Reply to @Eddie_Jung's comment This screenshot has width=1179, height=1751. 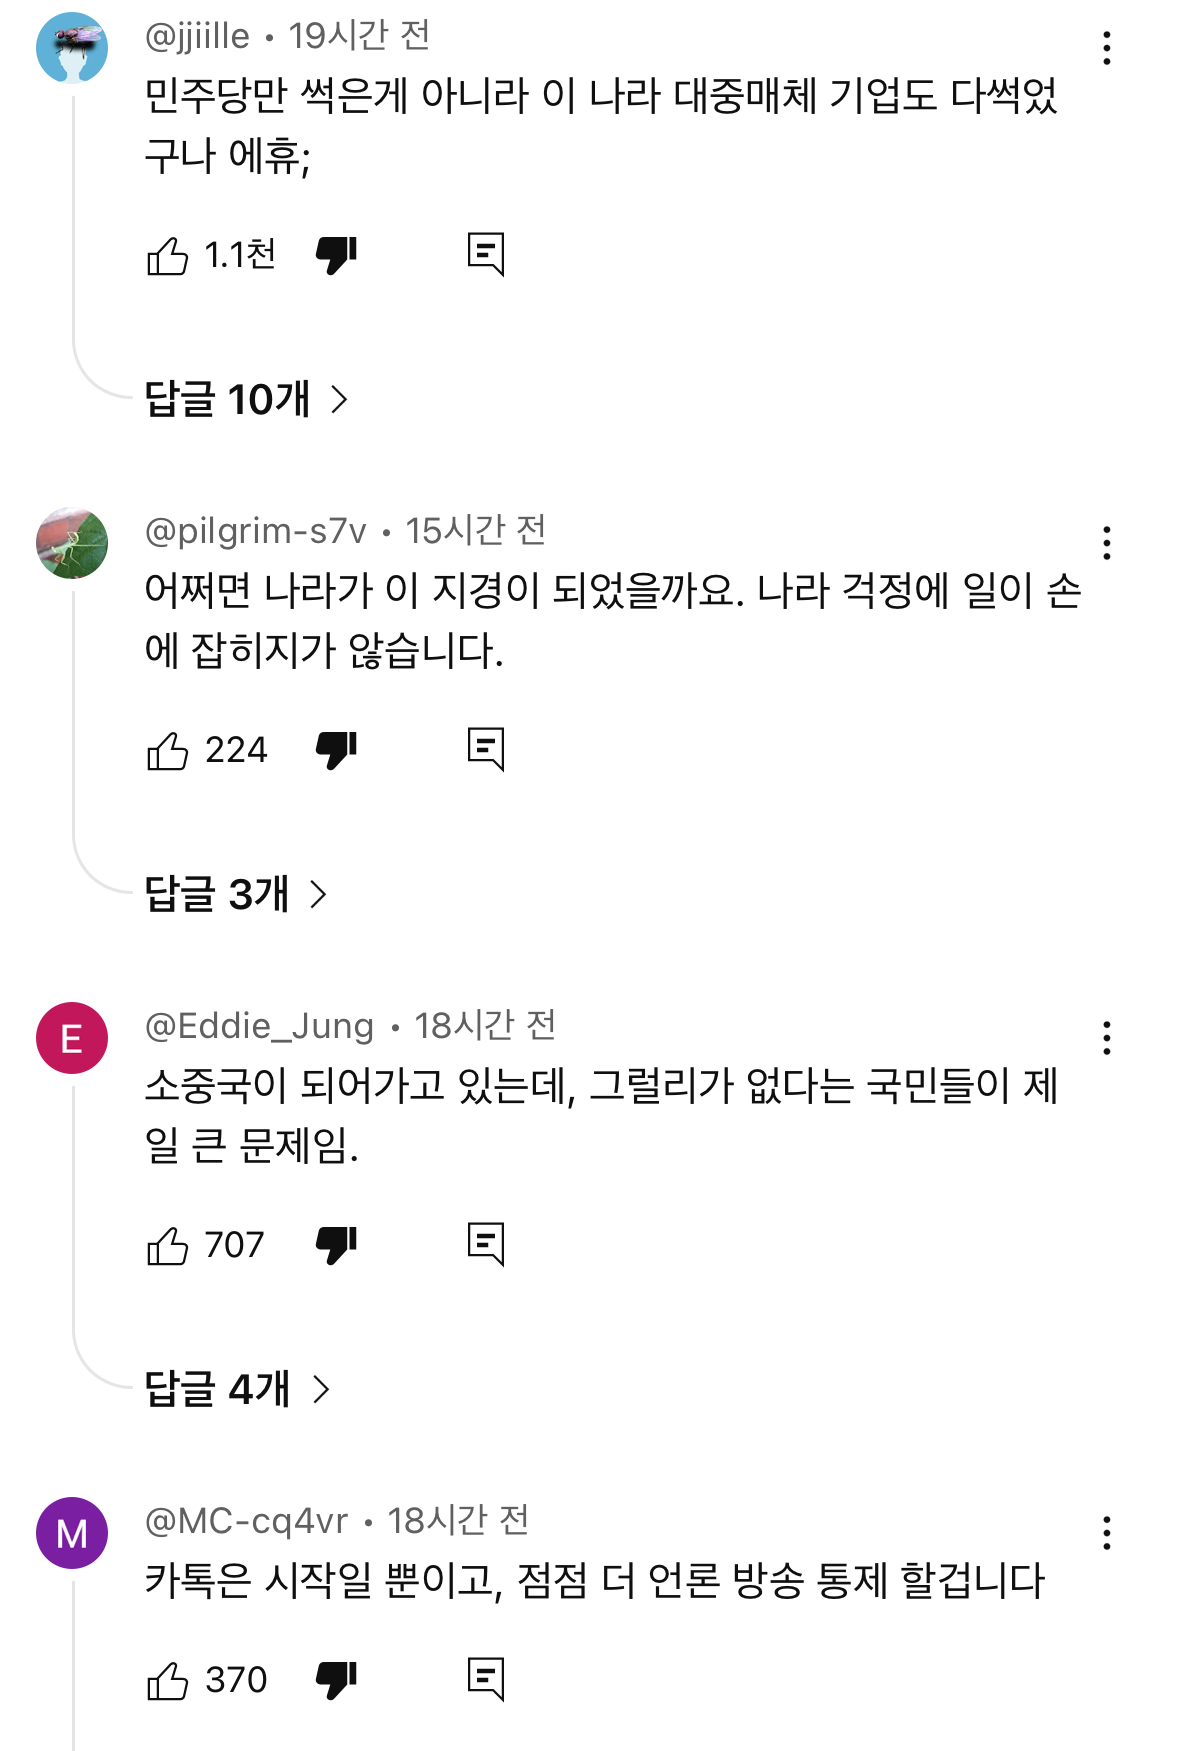point(486,1244)
